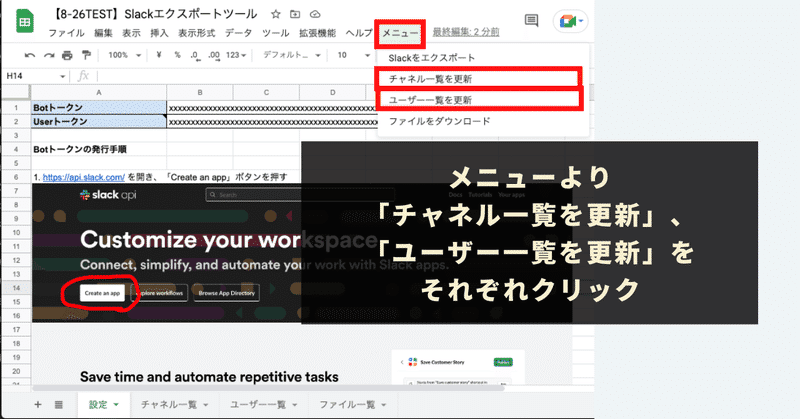Click the Create an app button
This screenshot has height=419, width=800.
pyautogui.click(x=102, y=293)
